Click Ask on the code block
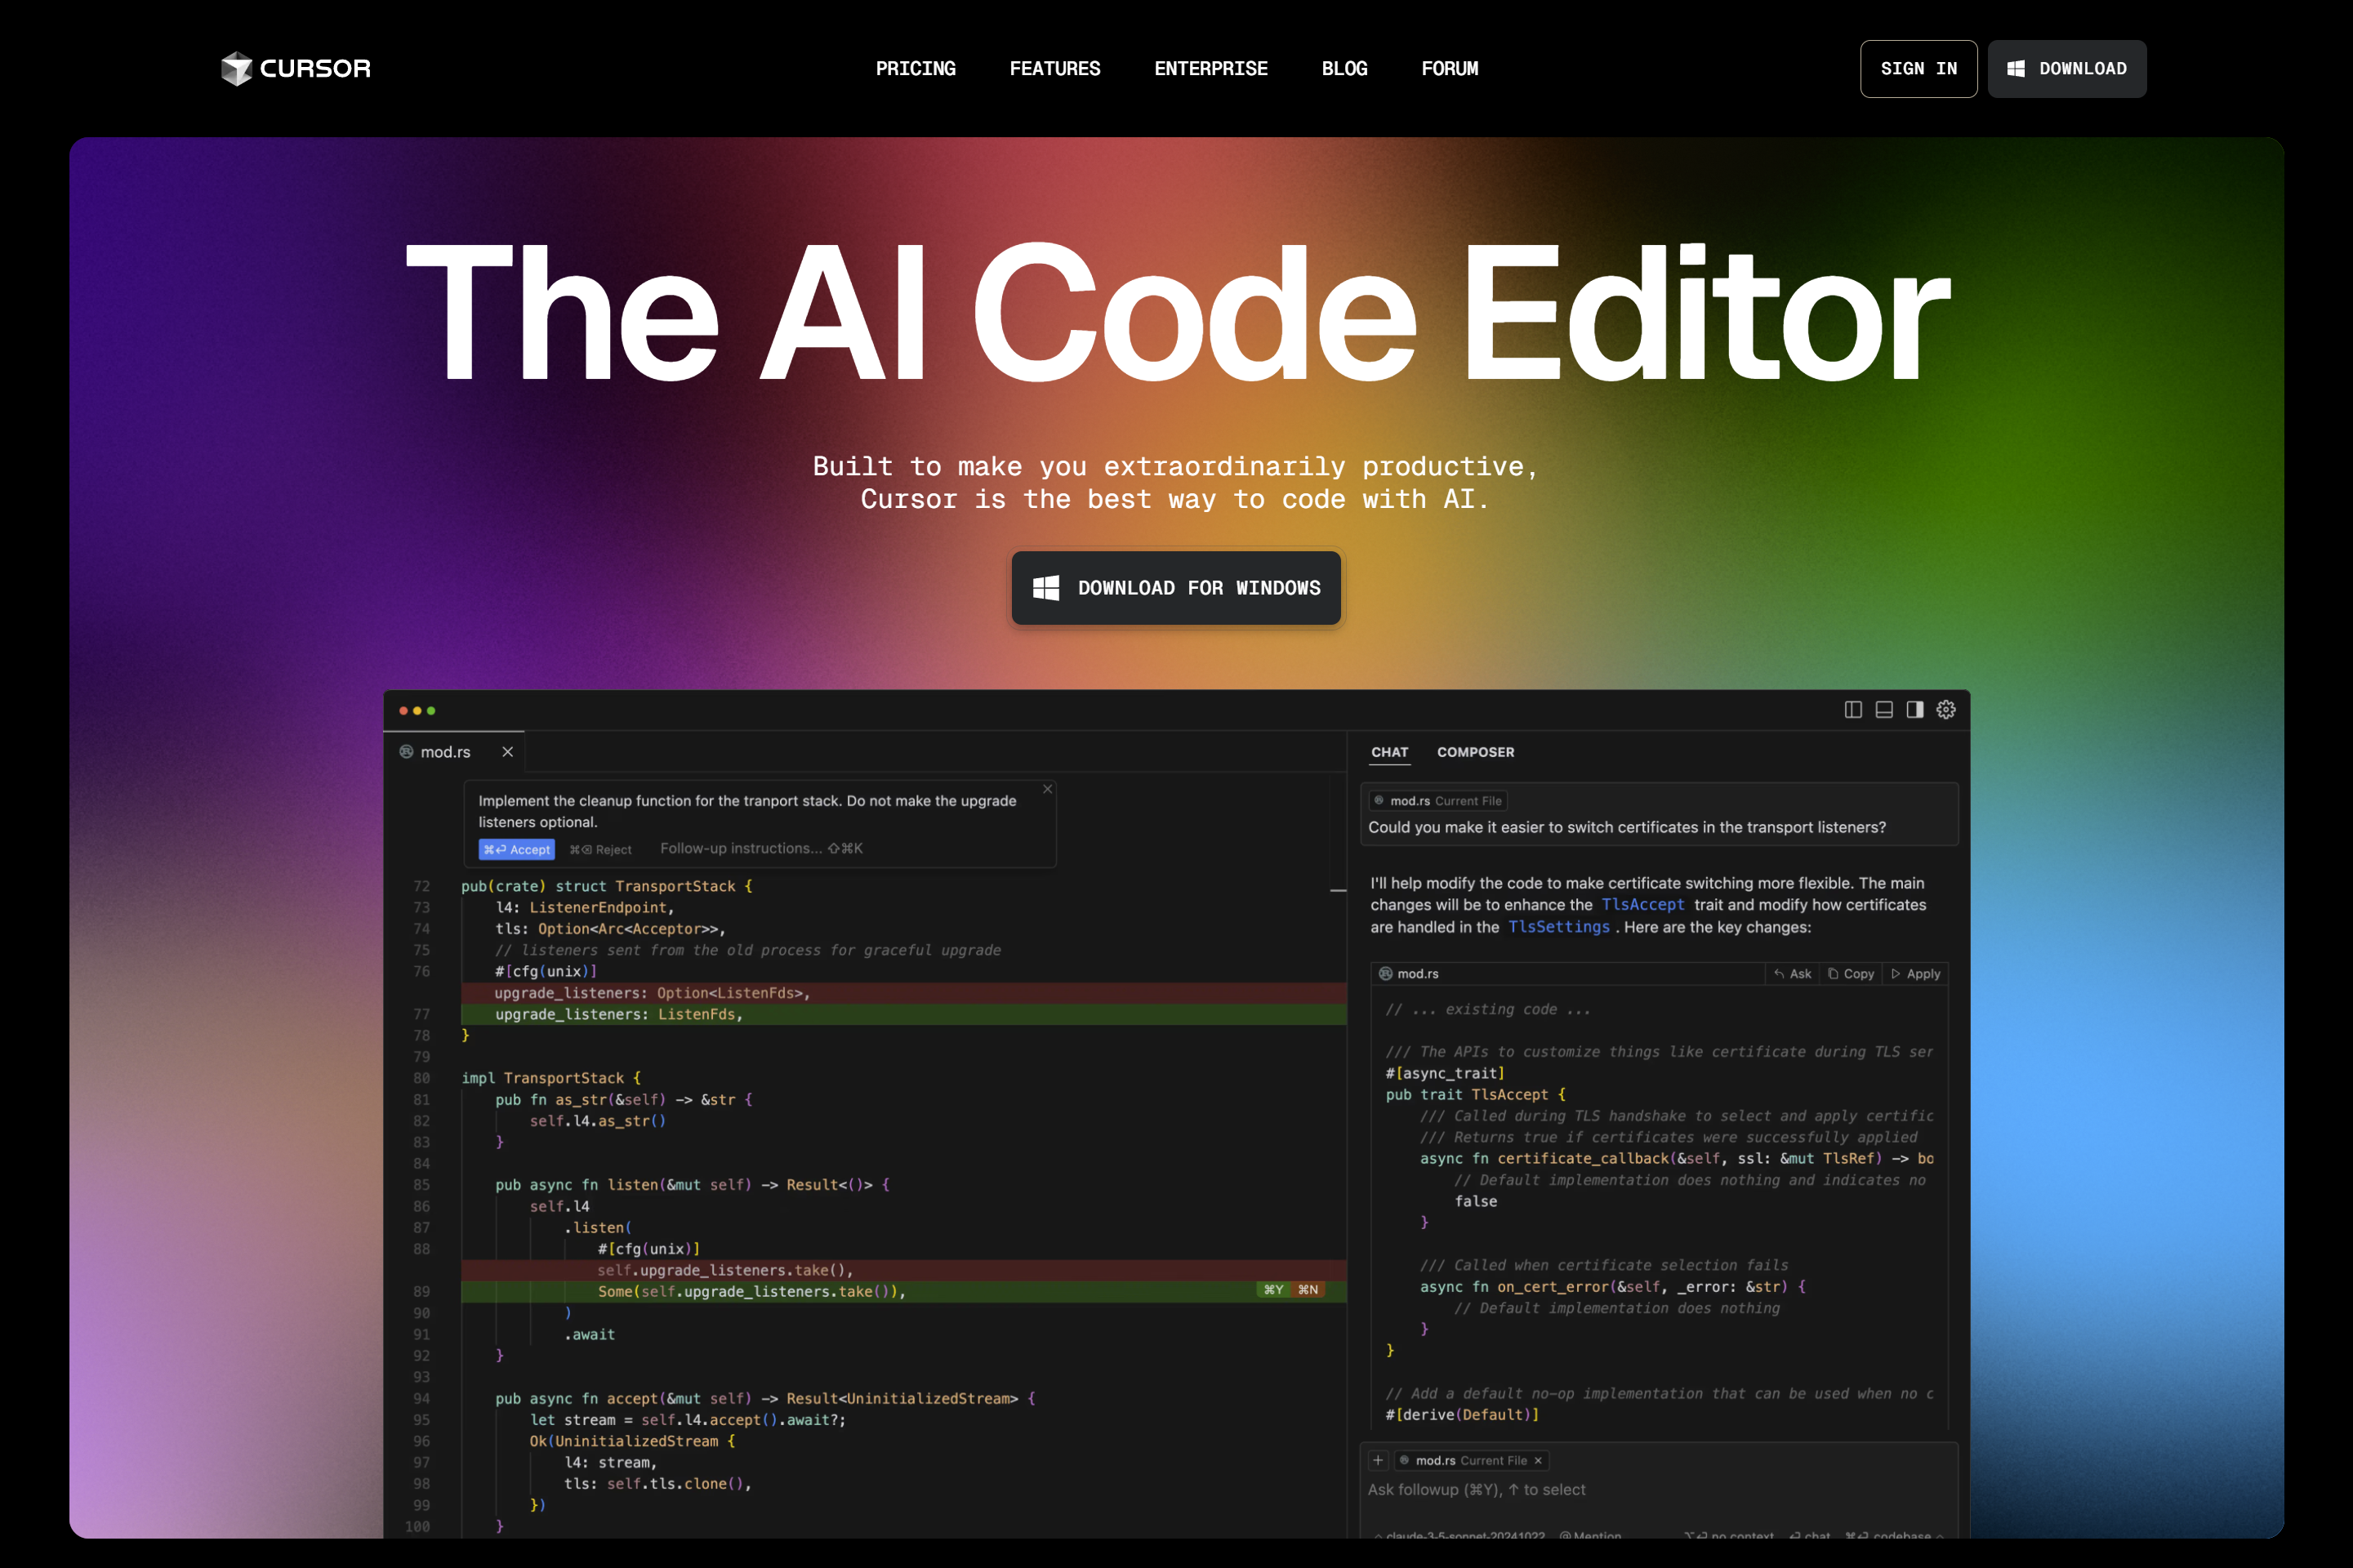Viewport: 2353px width, 1568px height. pyautogui.click(x=1792, y=974)
